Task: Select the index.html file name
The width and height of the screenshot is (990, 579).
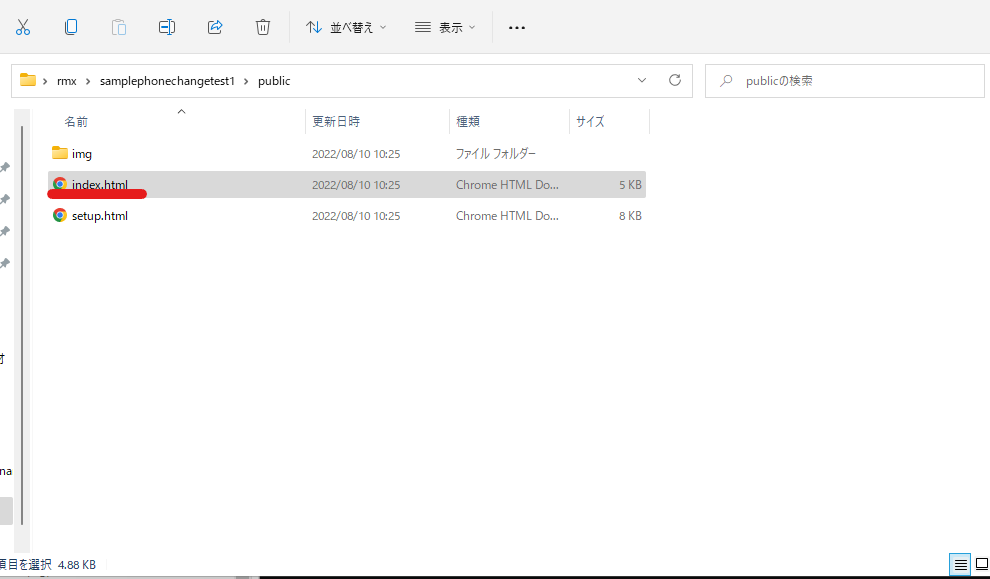Action: pos(100,184)
